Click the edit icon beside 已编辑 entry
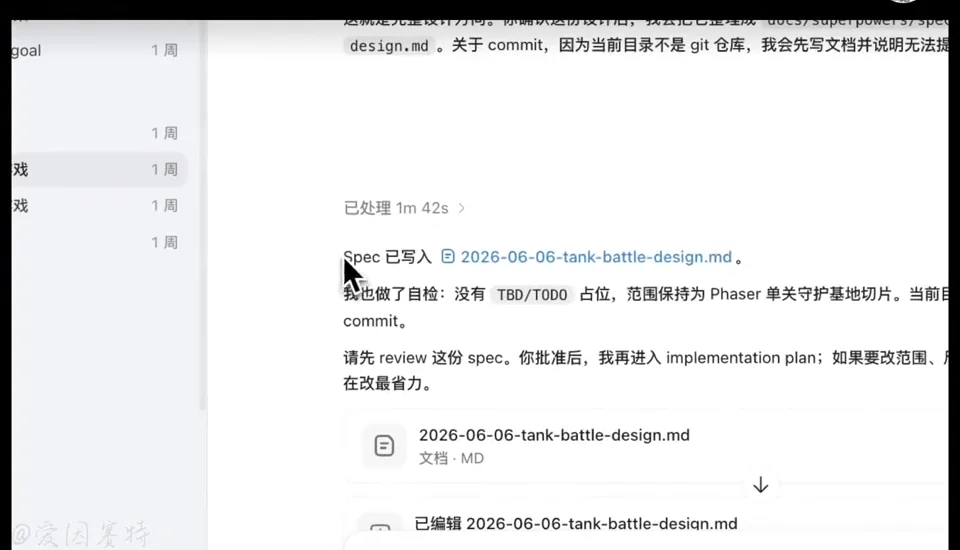This screenshot has width=960, height=550. pos(380,527)
